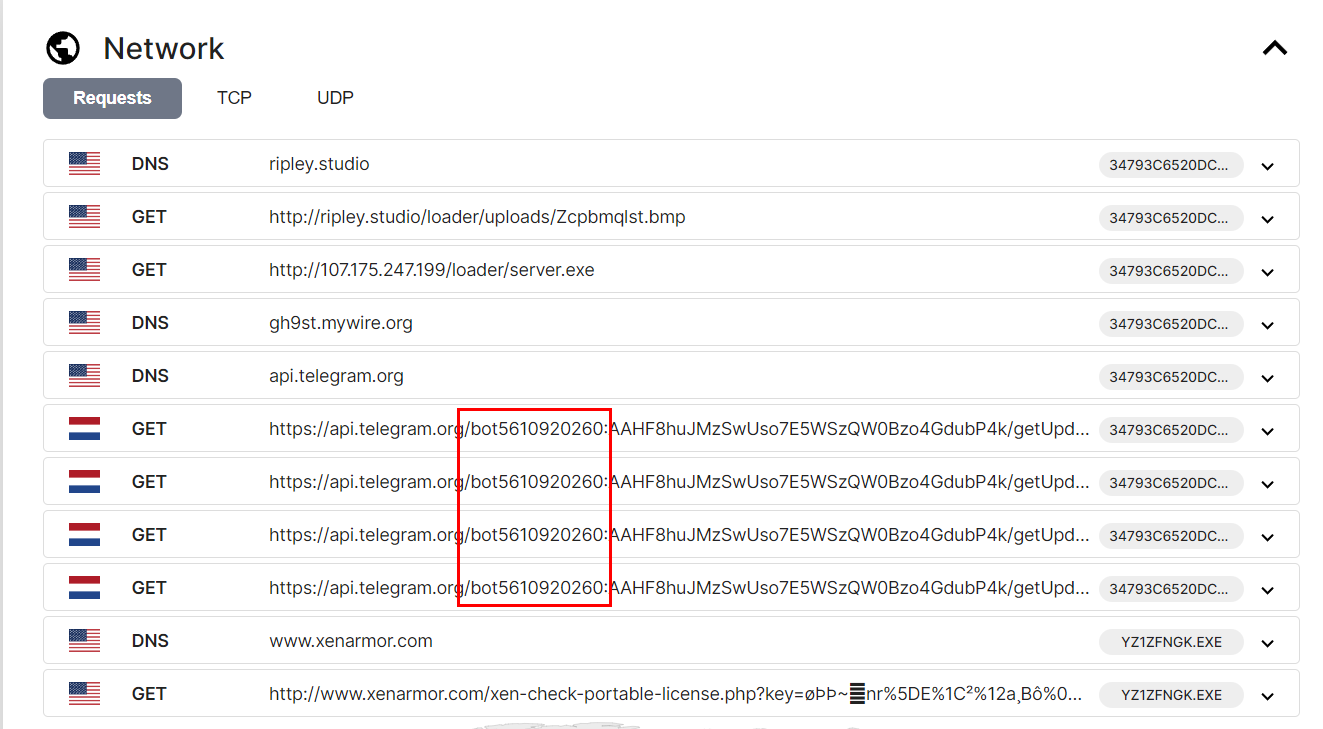This screenshot has width=1323, height=729.
Task: Click the ripley.studio domain text
Action: coord(319,164)
